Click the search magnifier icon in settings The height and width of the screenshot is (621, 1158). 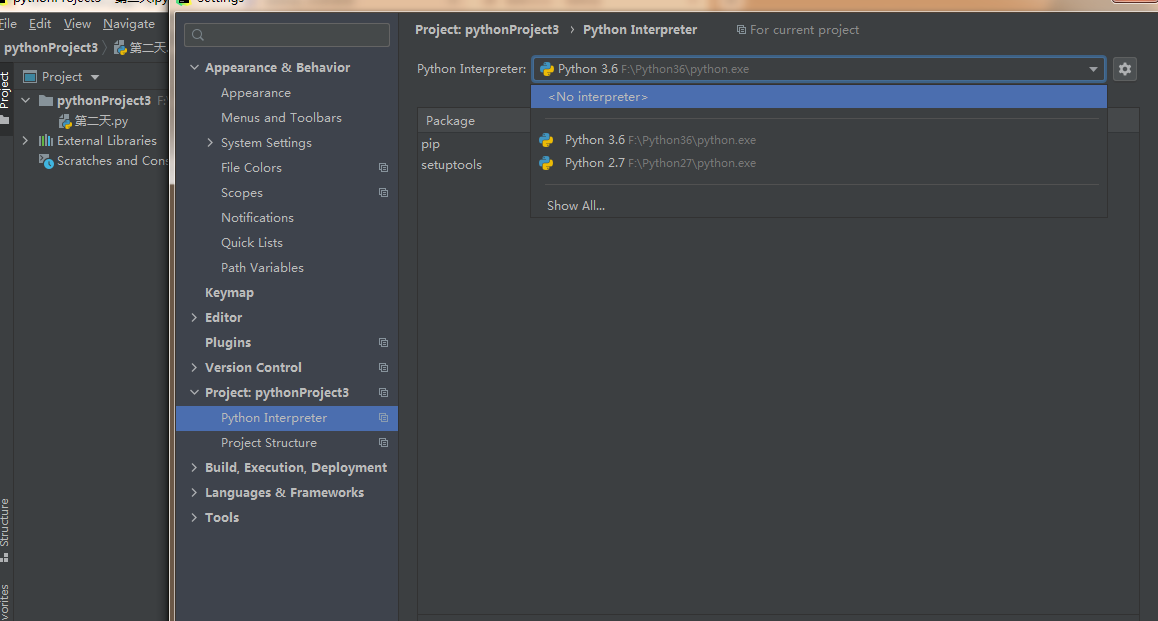point(198,35)
